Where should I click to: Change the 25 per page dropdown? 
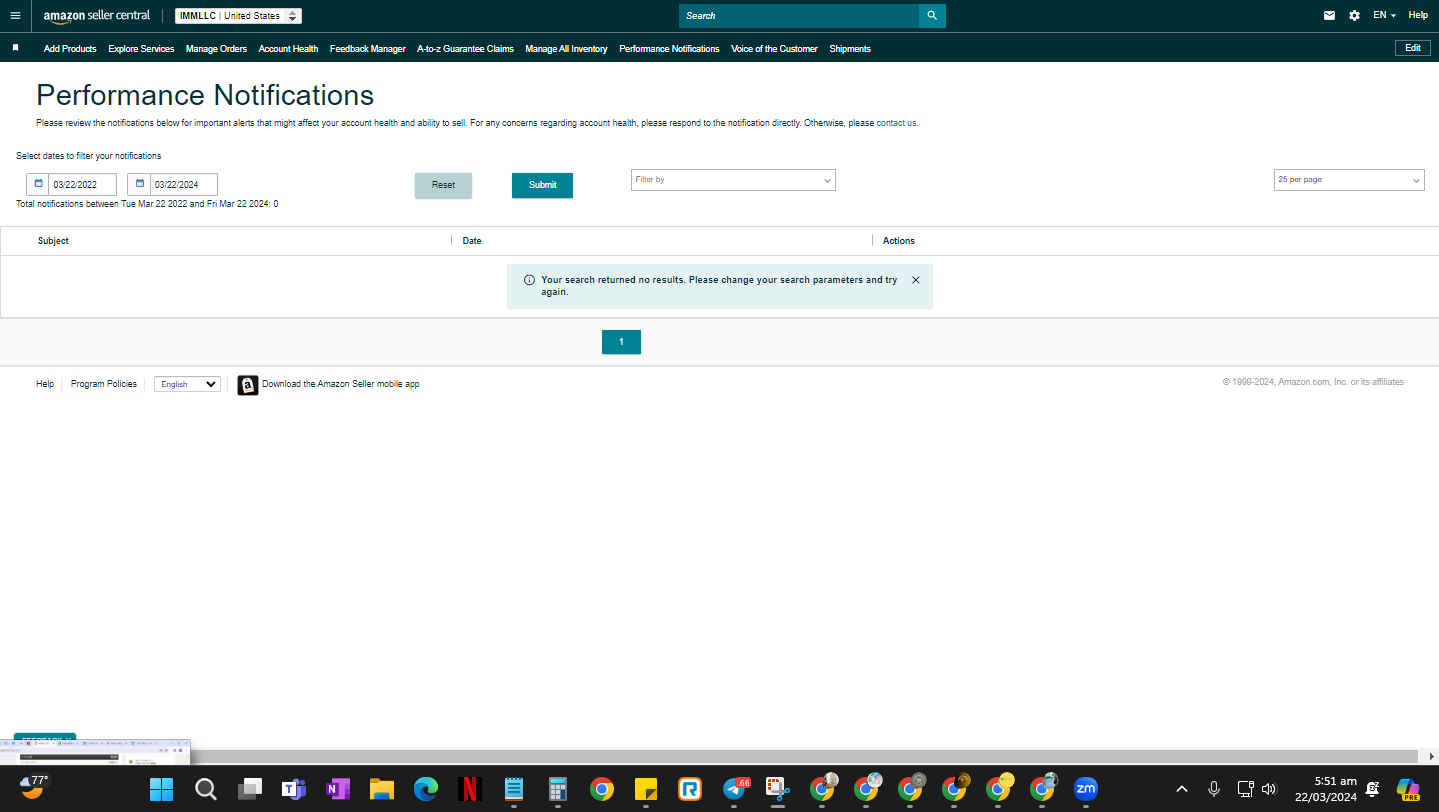(1349, 180)
